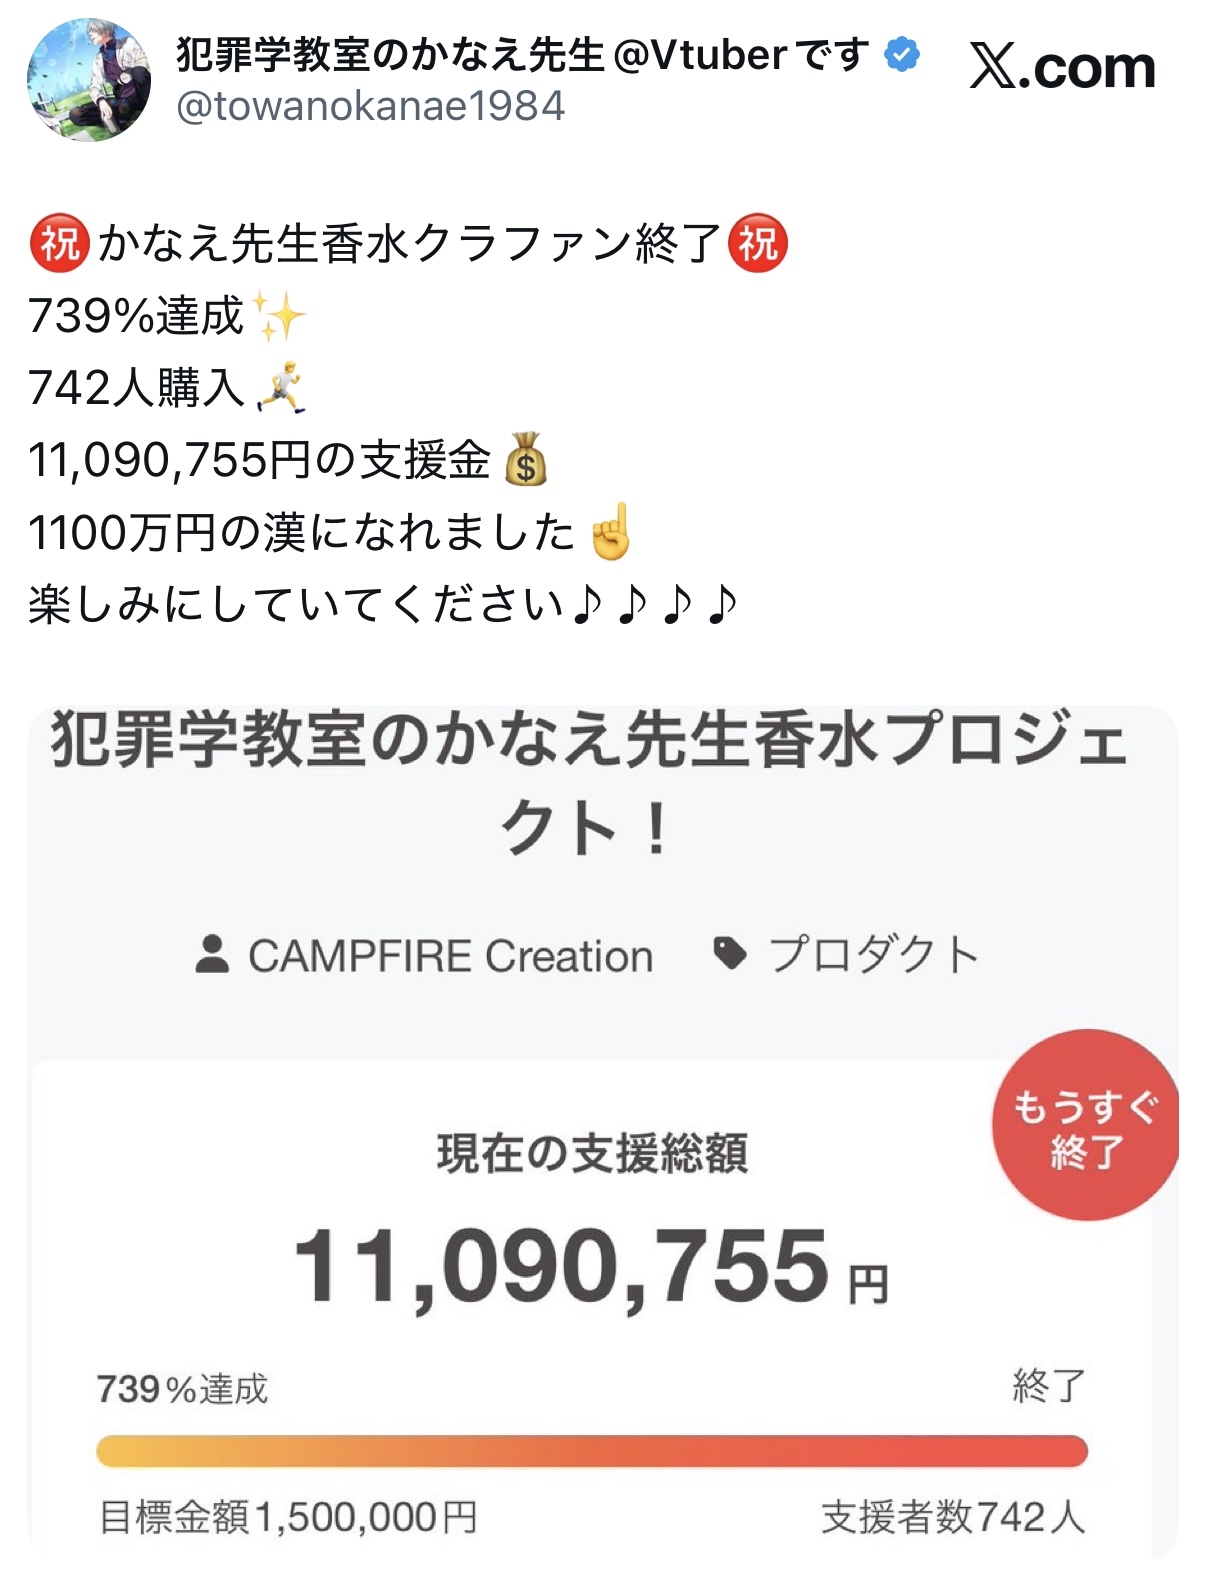Click the money bag emoji

526,460
